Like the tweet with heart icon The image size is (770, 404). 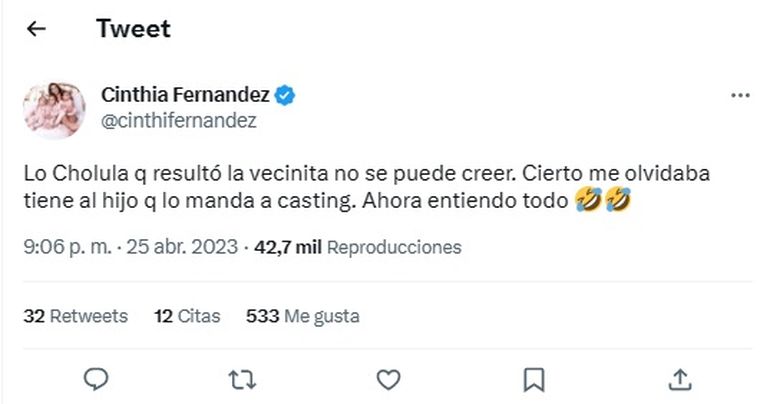[x=388, y=378]
